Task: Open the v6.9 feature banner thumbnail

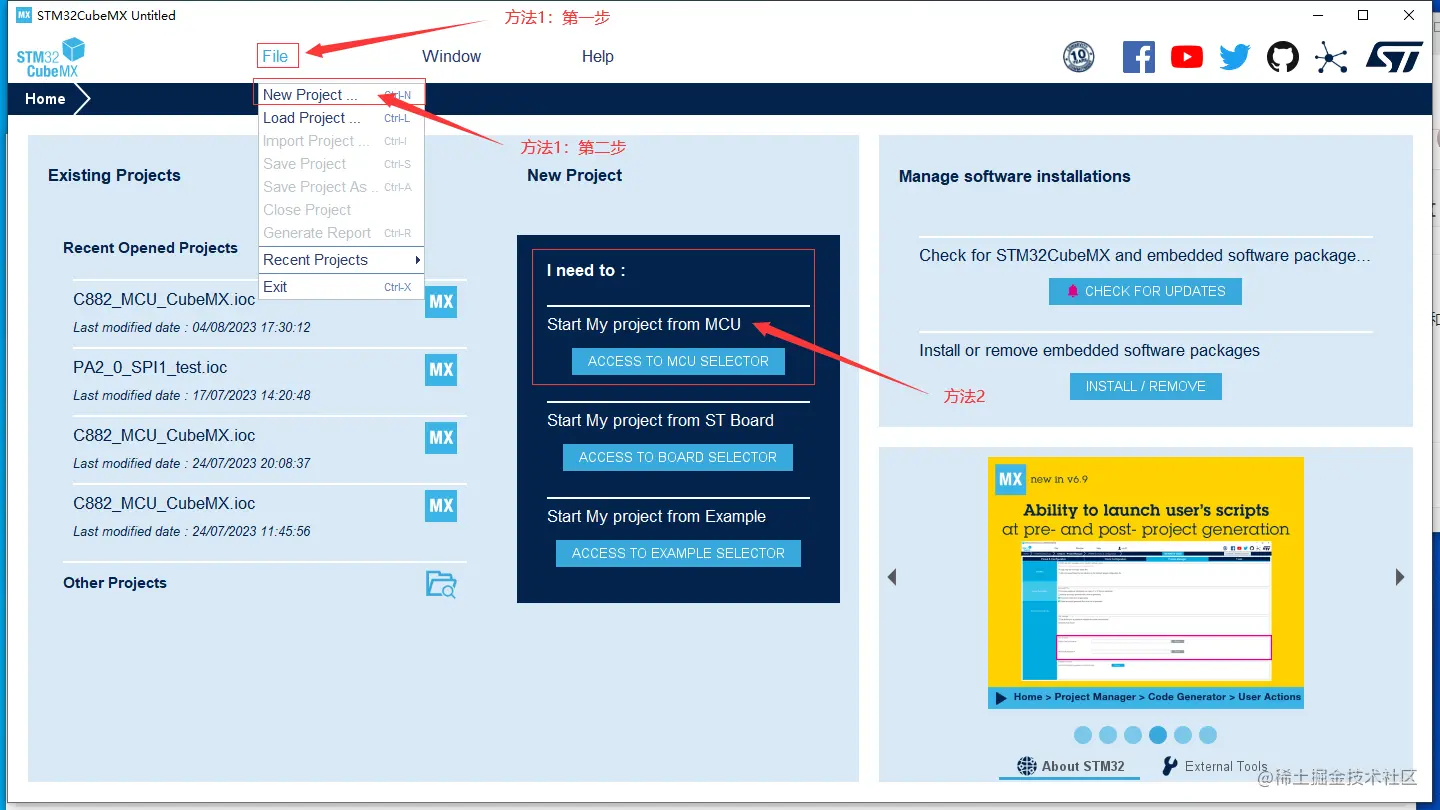Action: (1146, 583)
